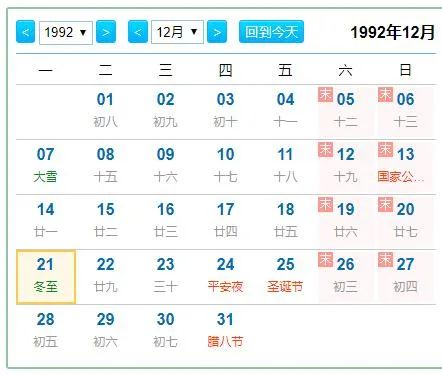Select December 04 十一
The height and width of the screenshot is (375, 442).
[285, 112]
